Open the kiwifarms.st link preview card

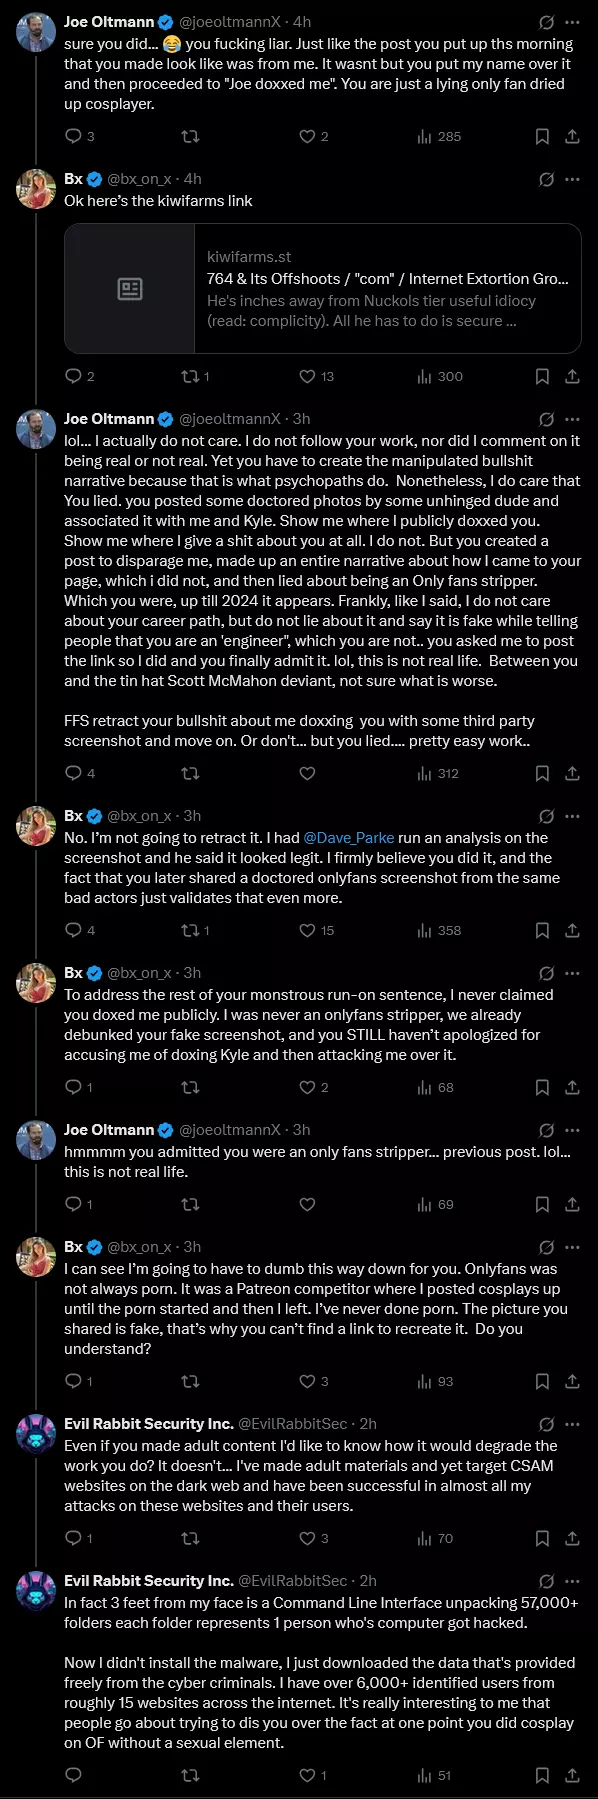(322, 288)
